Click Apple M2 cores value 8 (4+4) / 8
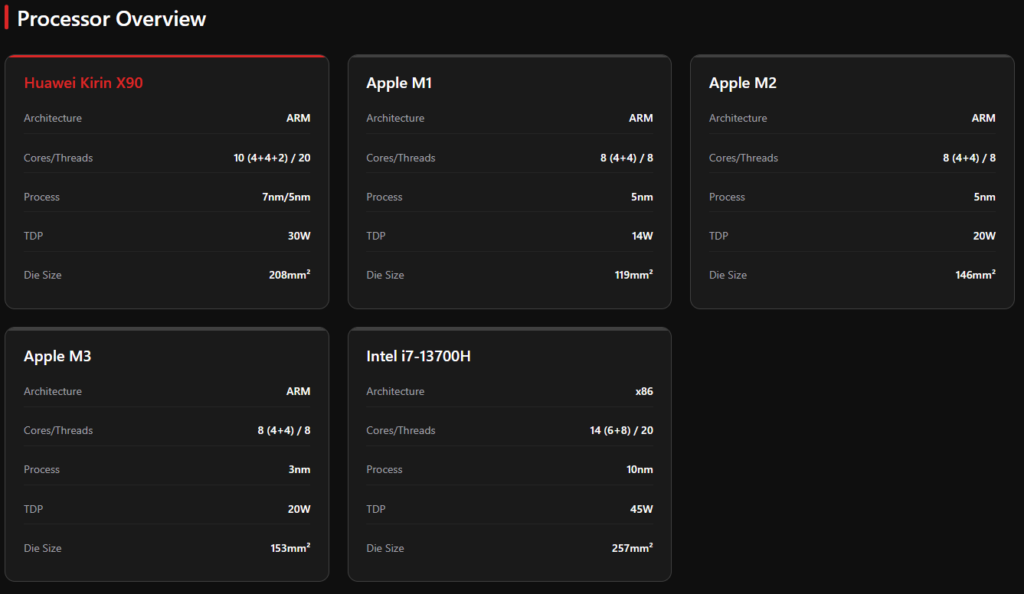Screen dimensions: 1024x594 [x=969, y=158]
